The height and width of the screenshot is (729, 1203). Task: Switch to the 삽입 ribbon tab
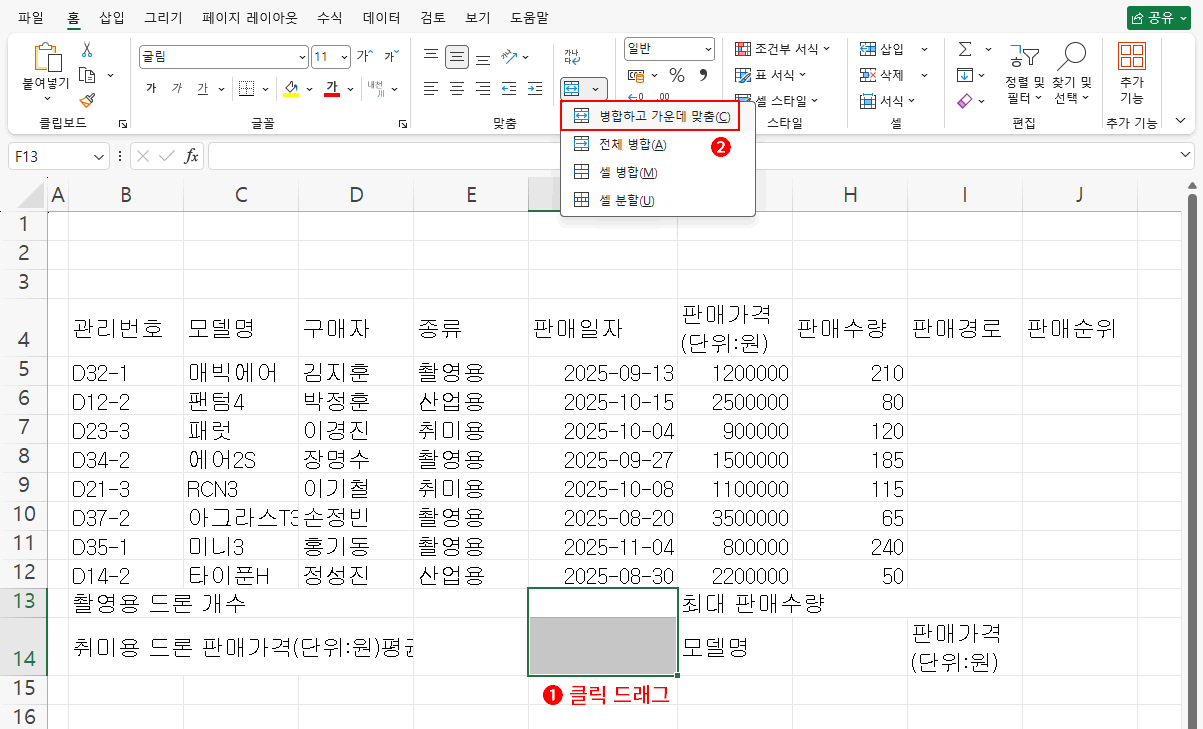pos(112,18)
